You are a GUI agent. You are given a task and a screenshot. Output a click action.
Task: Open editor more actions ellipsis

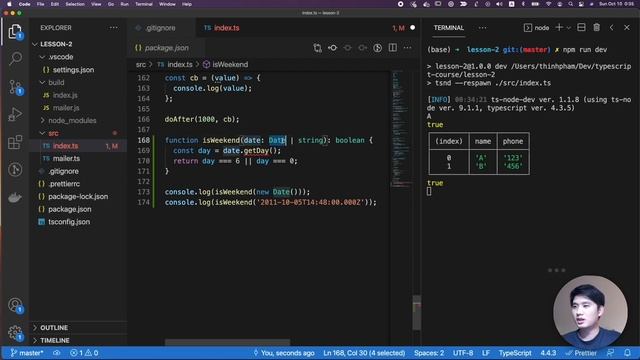(407, 48)
